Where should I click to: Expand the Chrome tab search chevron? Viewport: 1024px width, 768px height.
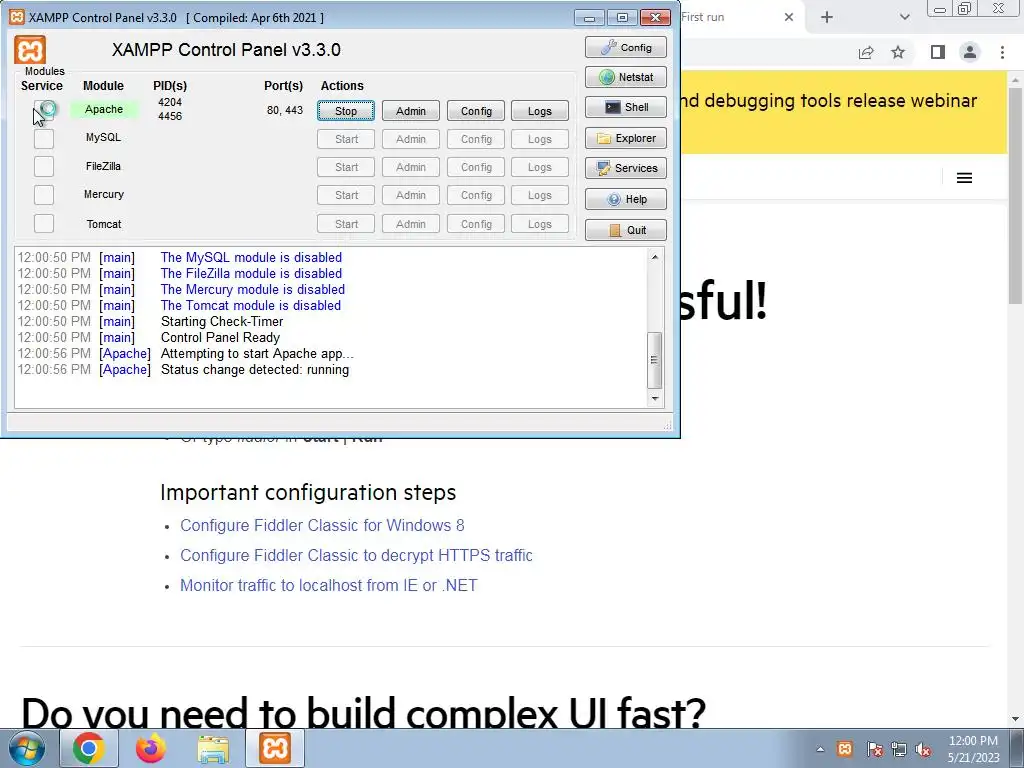click(x=904, y=17)
